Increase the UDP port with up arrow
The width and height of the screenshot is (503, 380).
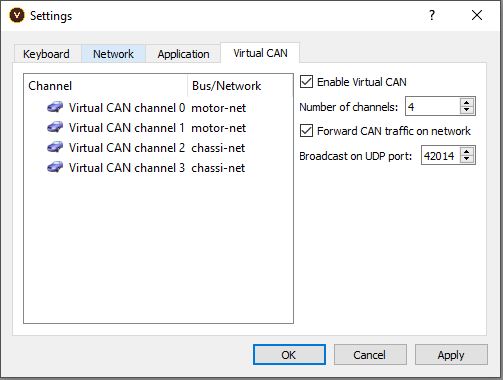coord(467,152)
